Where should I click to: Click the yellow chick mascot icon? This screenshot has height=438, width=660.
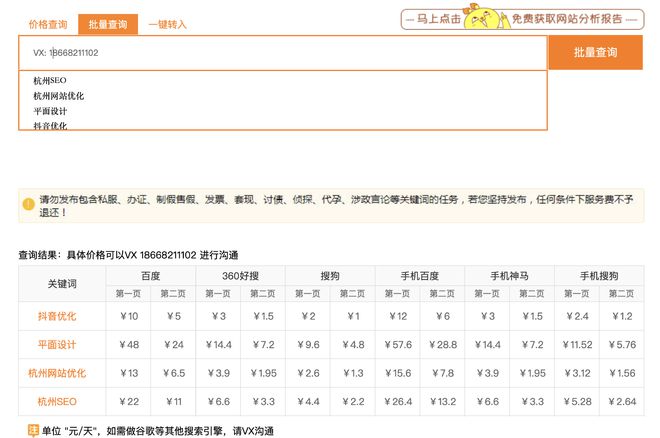[482, 17]
